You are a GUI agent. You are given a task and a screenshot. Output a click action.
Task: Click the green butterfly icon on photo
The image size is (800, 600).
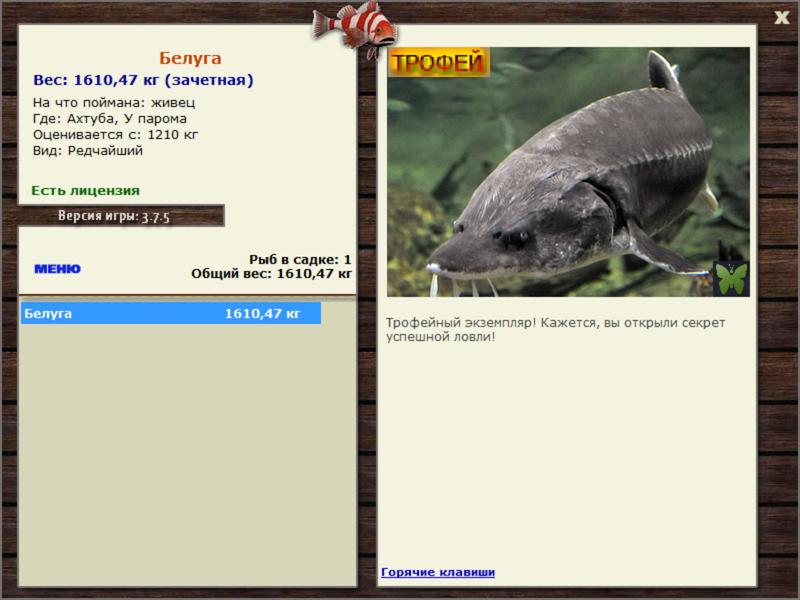pyautogui.click(x=731, y=279)
